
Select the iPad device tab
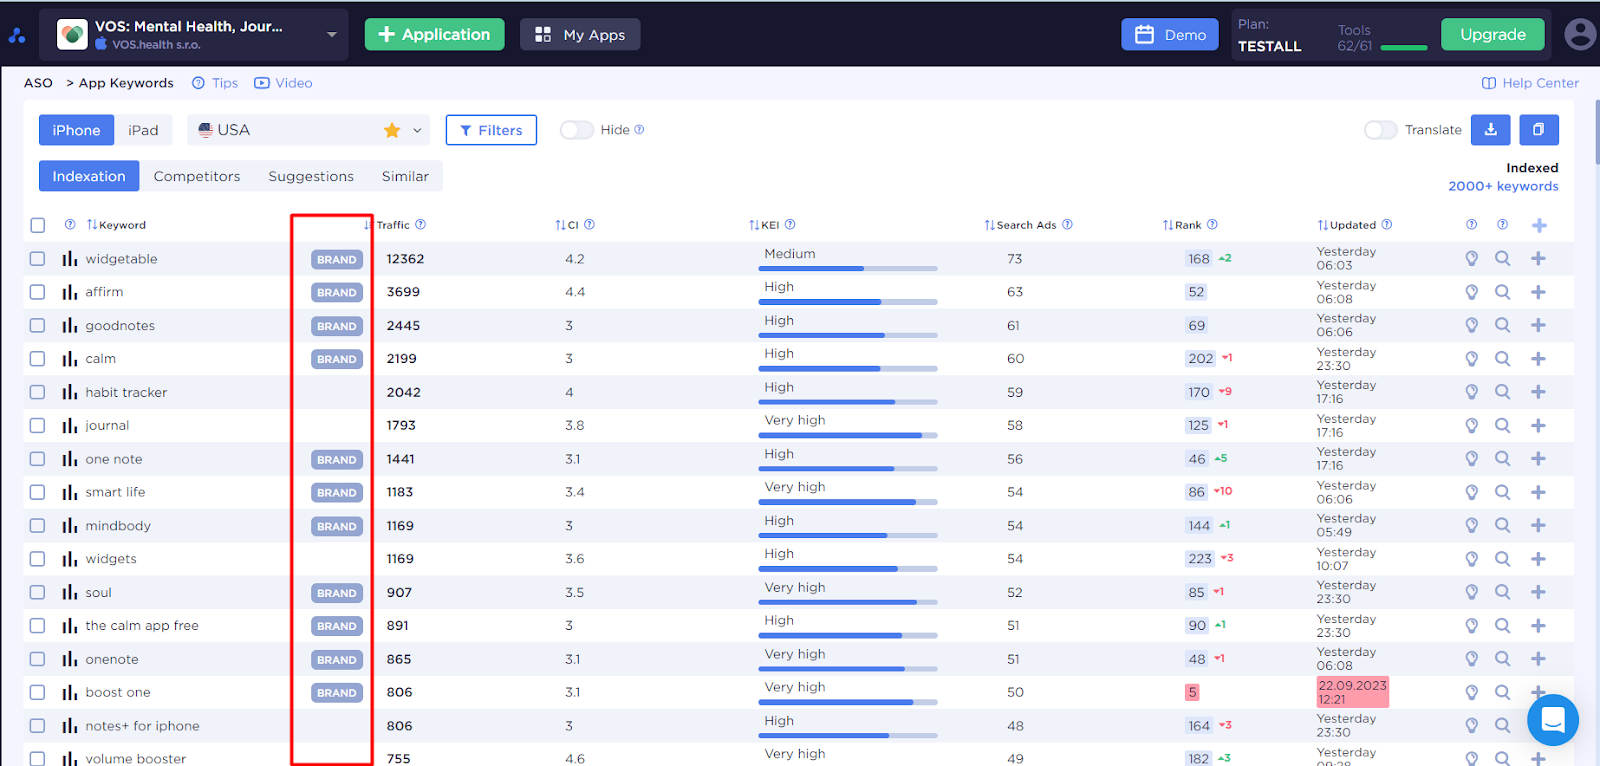click(x=143, y=130)
